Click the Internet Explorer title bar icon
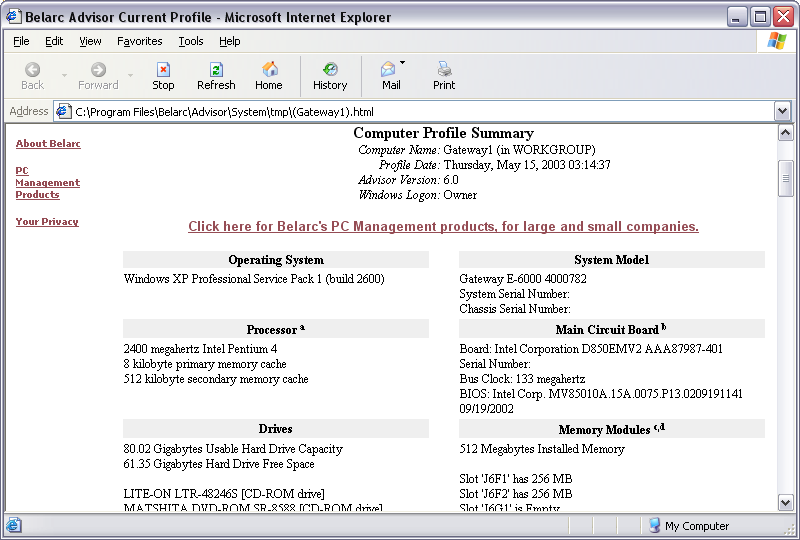This screenshot has width=800, height=540. pyautogui.click(x=13, y=17)
